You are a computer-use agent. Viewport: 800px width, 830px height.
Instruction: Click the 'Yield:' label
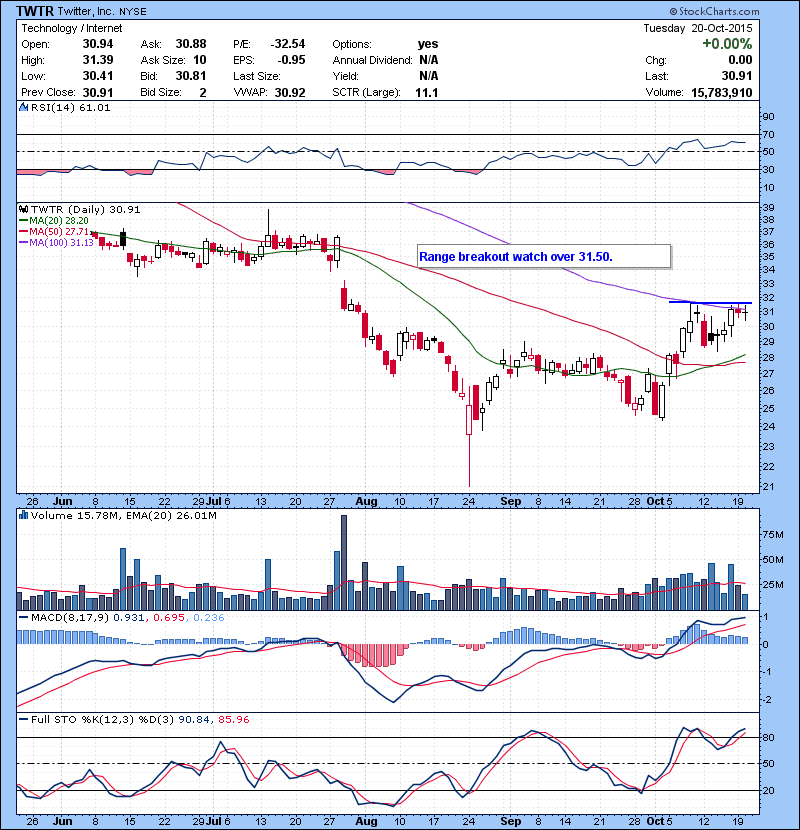point(346,76)
